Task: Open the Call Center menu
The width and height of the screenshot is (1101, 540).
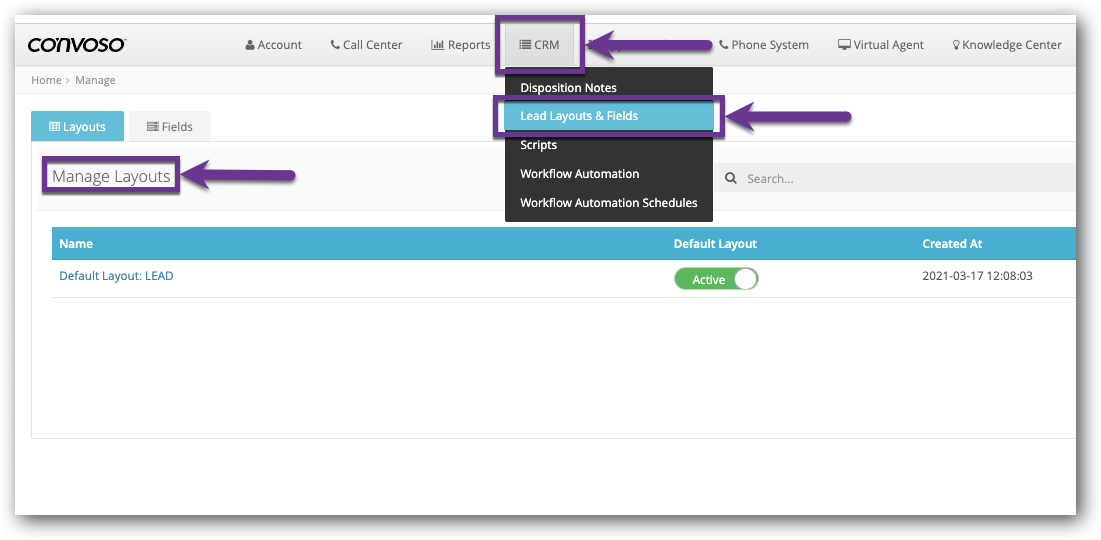Action: click(x=366, y=45)
